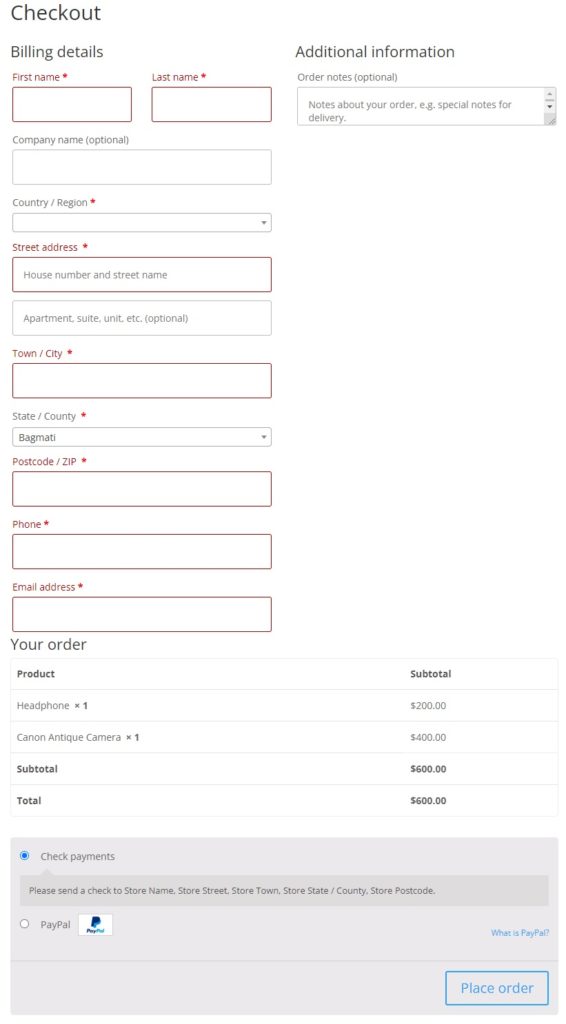Click the Order notes scroll down arrow

[550, 106]
